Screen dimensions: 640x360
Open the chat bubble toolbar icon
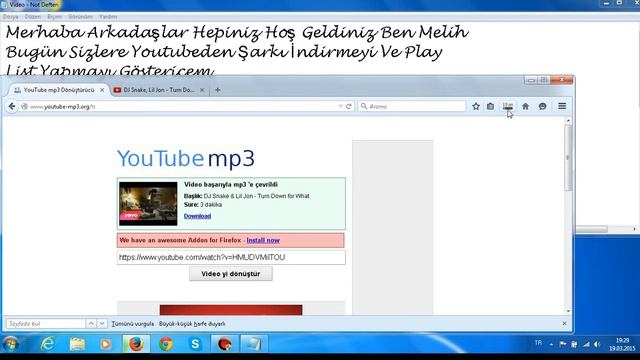point(542,107)
